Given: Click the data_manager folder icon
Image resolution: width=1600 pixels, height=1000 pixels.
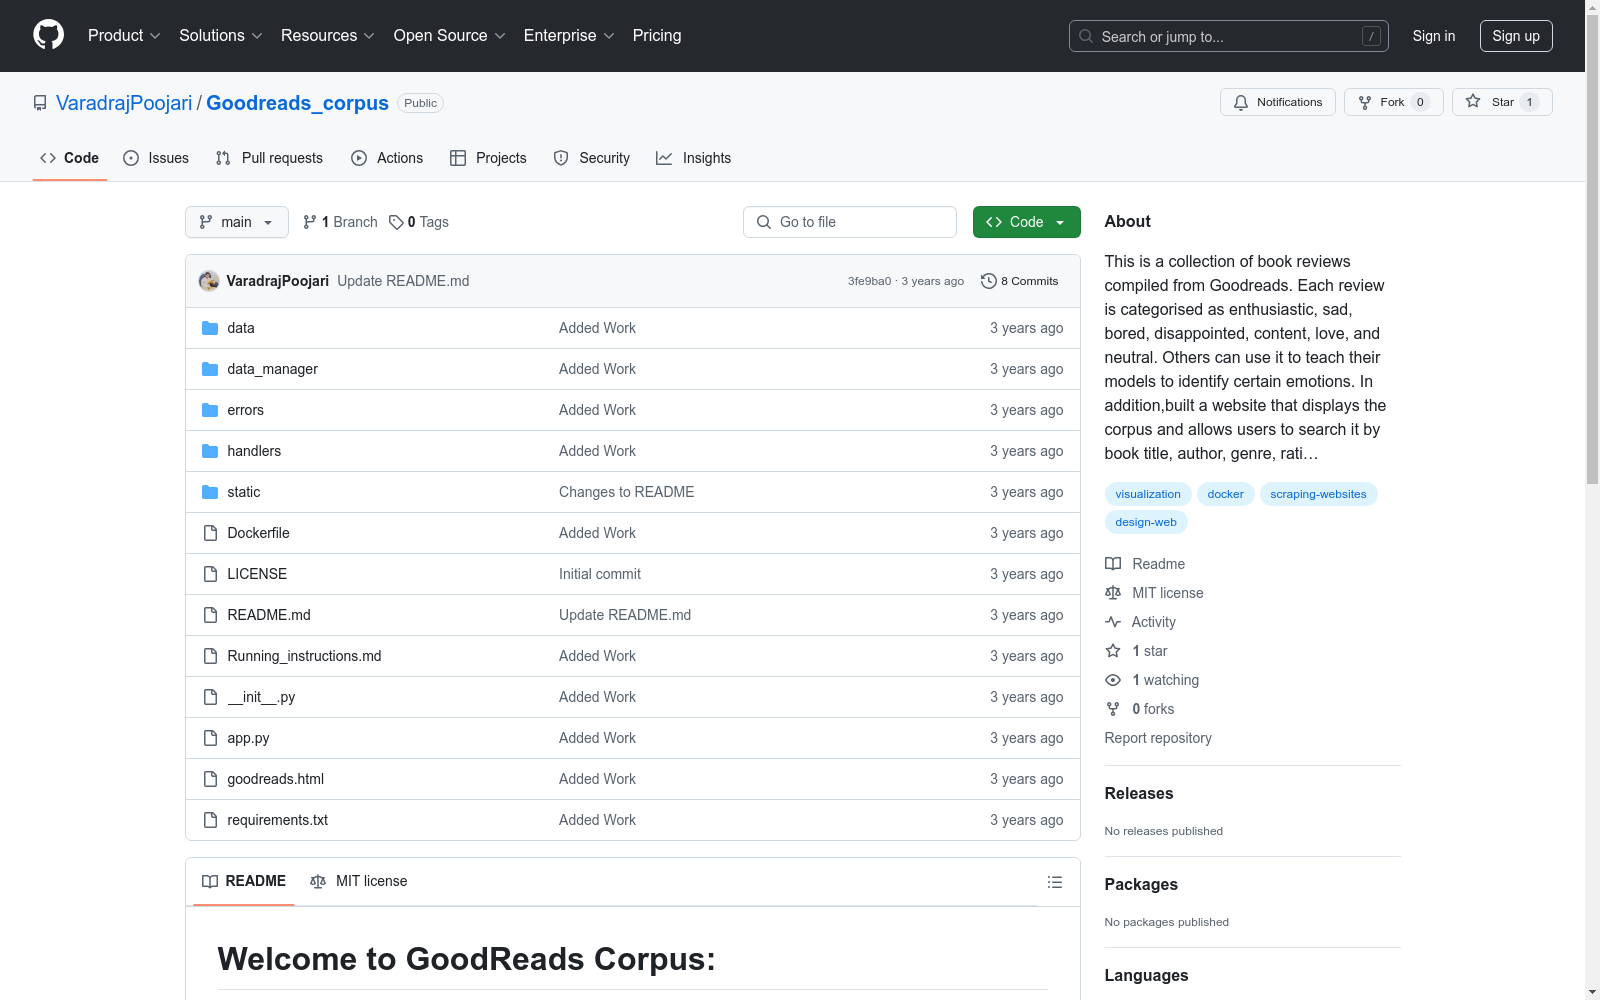Looking at the screenshot, I should [x=210, y=369].
